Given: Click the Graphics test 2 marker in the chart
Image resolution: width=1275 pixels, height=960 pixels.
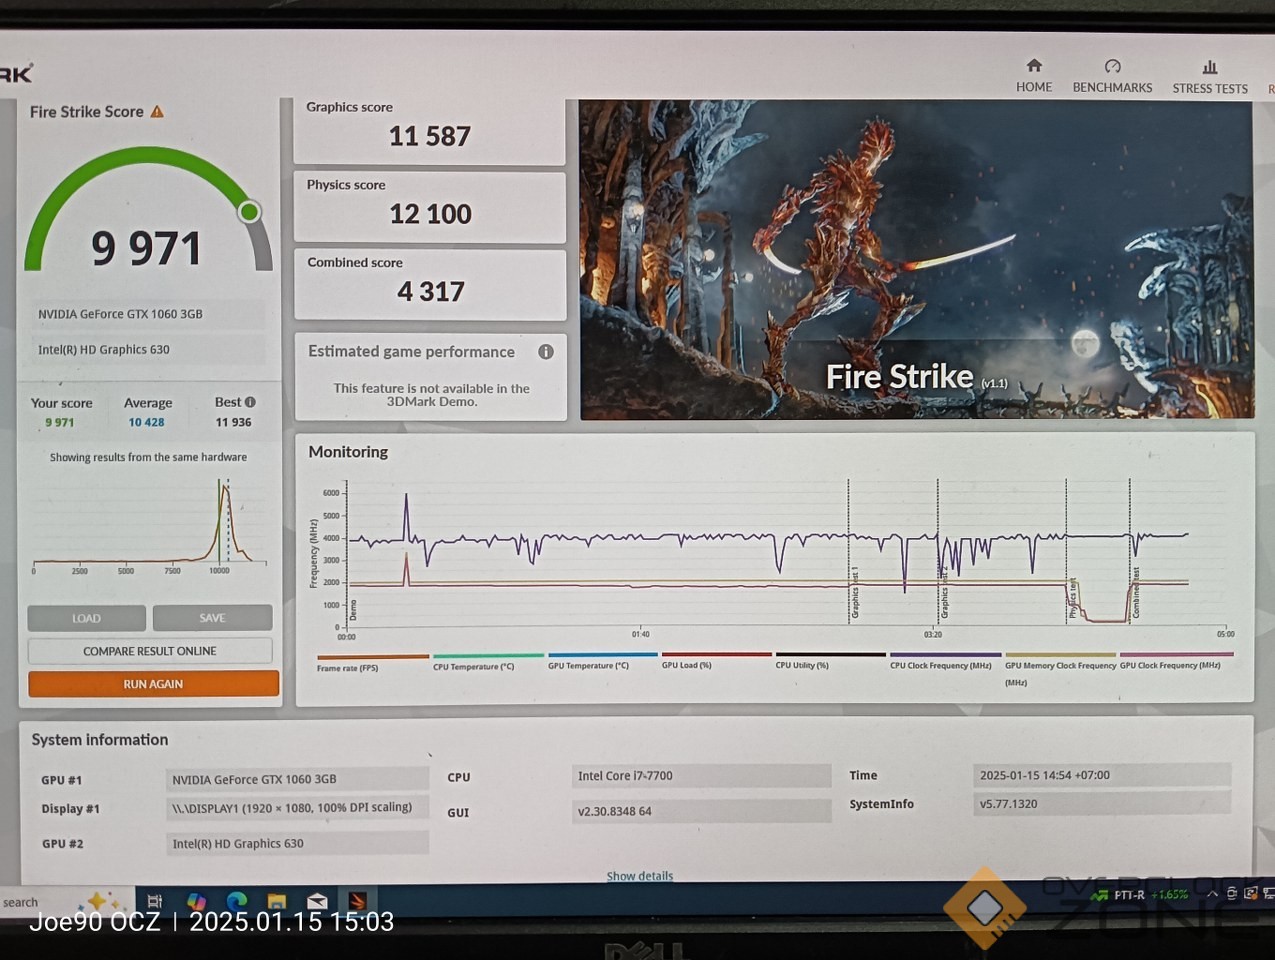Looking at the screenshot, I should (x=943, y=592).
